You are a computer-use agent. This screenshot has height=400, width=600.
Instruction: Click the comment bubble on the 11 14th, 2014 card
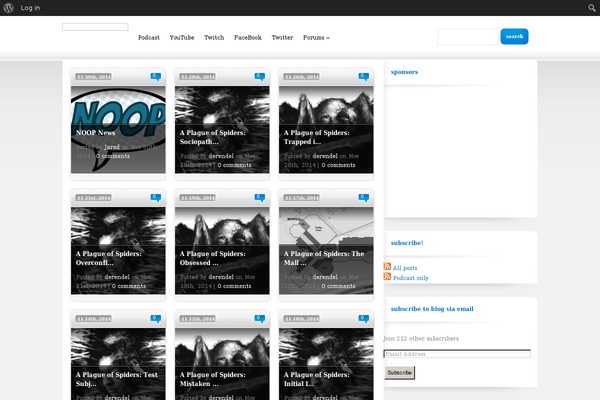point(156,319)
